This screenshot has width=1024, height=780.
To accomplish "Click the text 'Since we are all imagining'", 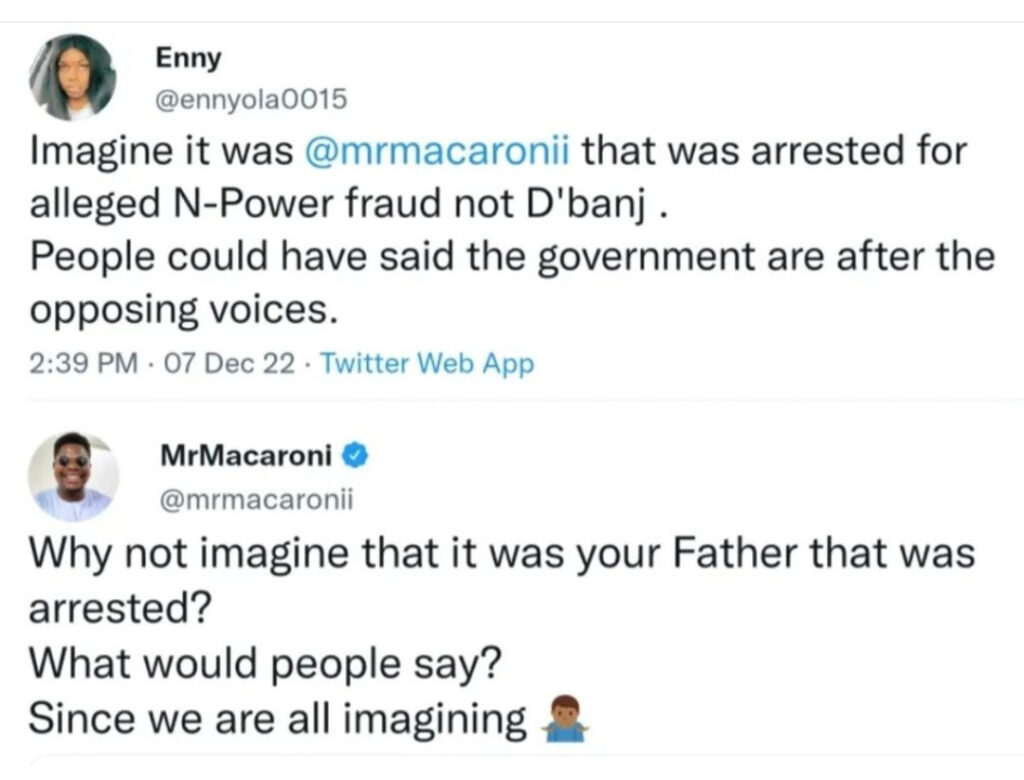I will coord(278,717).
